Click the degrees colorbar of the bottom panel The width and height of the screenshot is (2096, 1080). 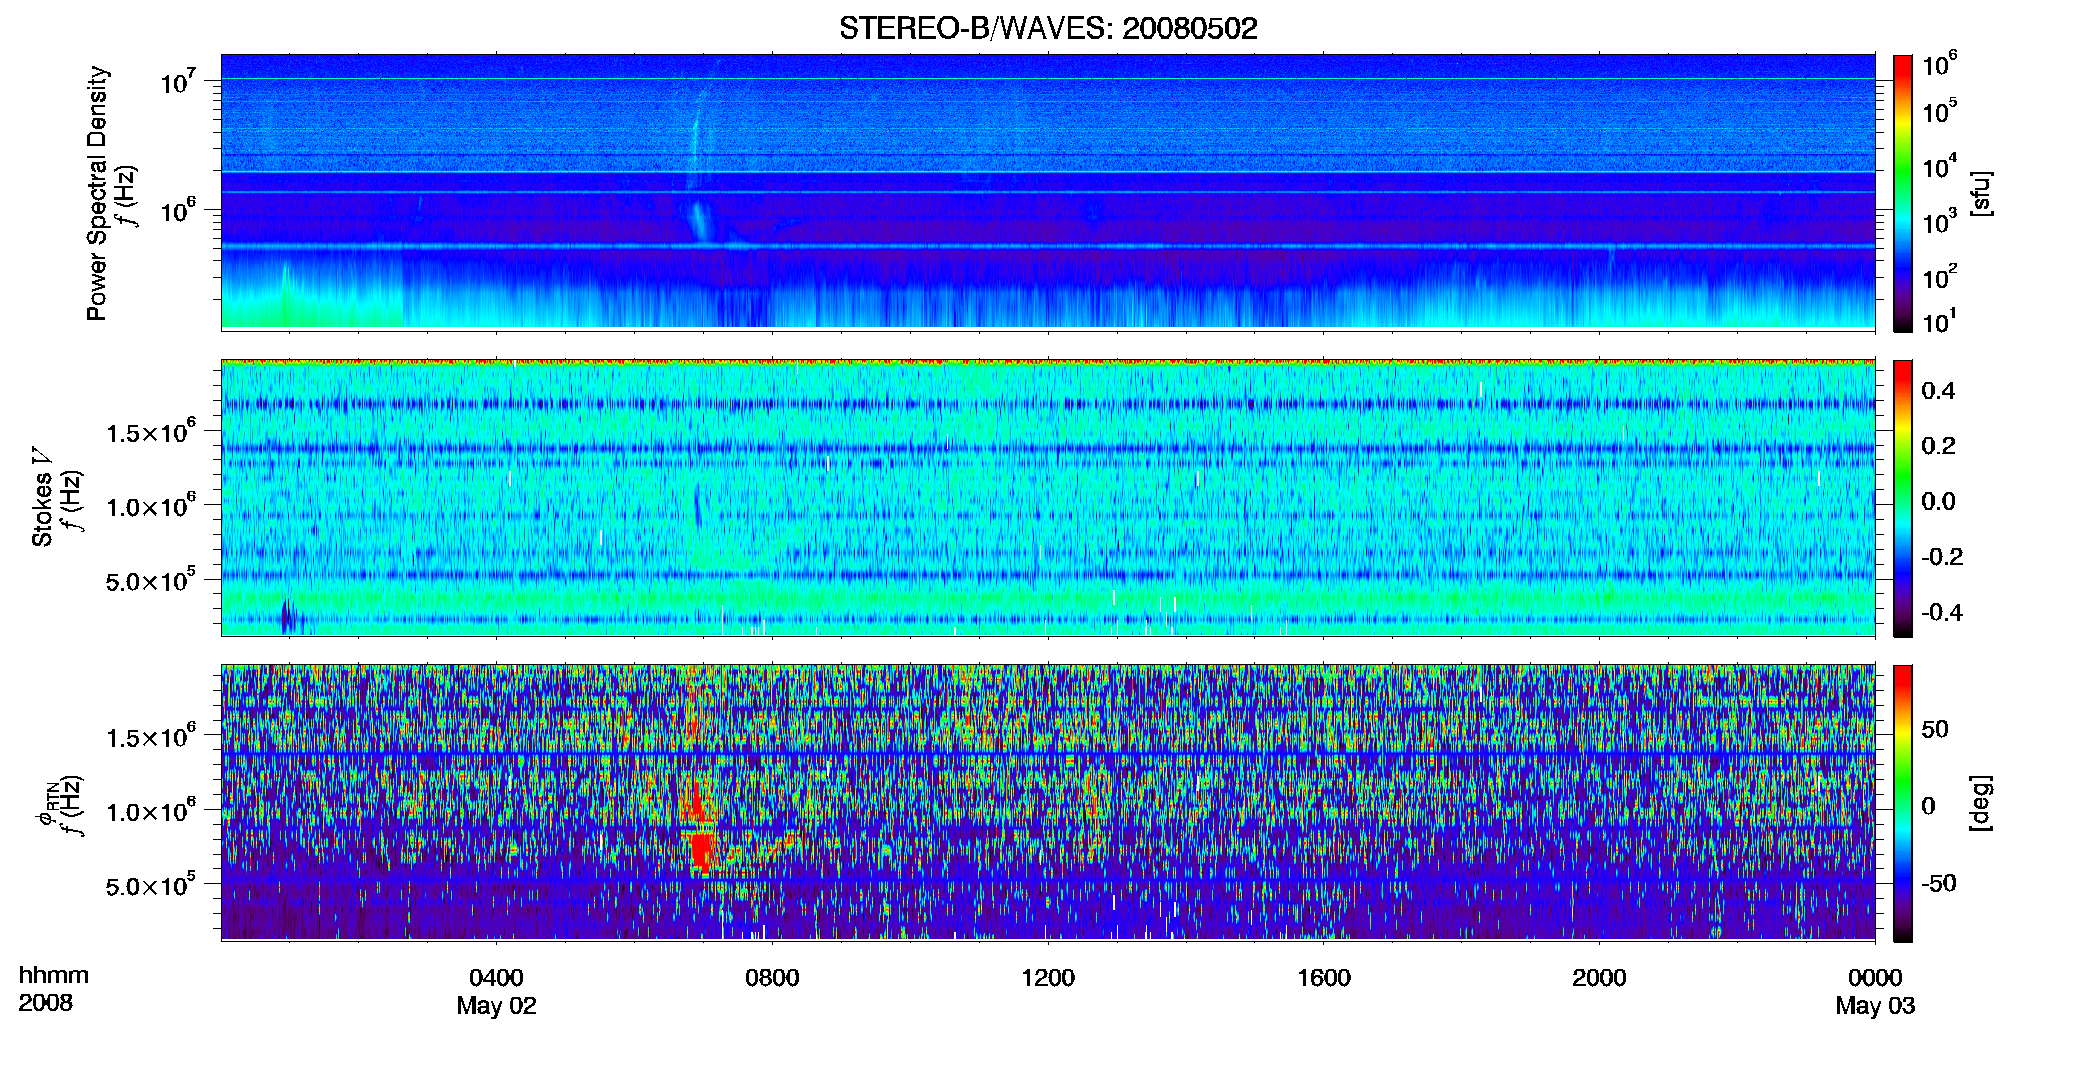1903,803
